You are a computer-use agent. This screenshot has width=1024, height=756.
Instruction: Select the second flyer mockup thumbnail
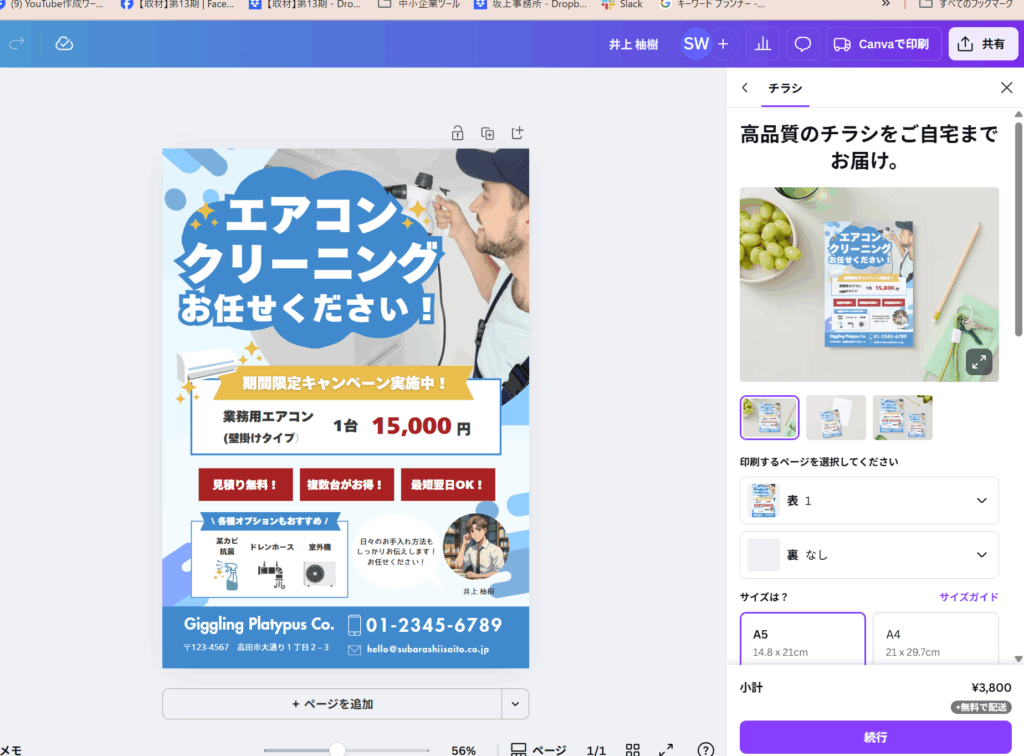[836, 417]
